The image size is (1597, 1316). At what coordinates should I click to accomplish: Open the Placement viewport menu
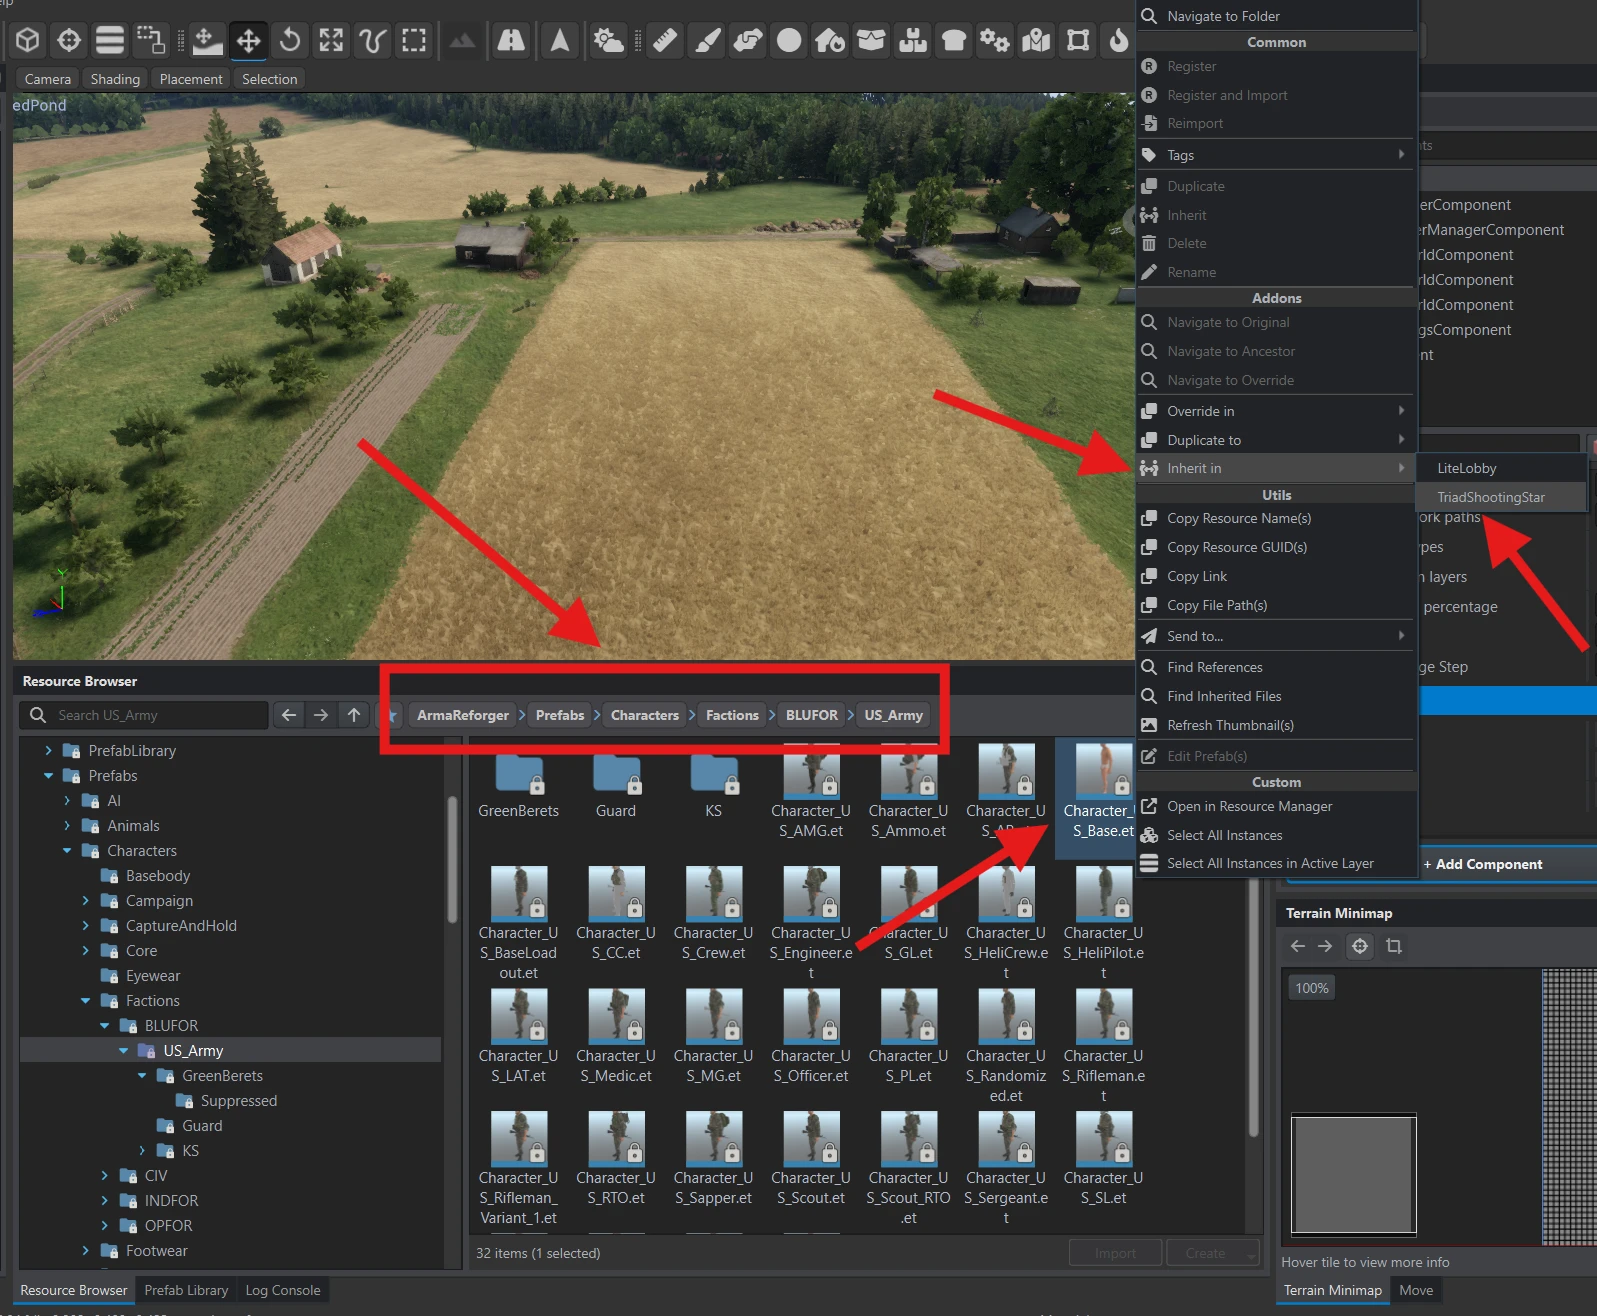191,79
